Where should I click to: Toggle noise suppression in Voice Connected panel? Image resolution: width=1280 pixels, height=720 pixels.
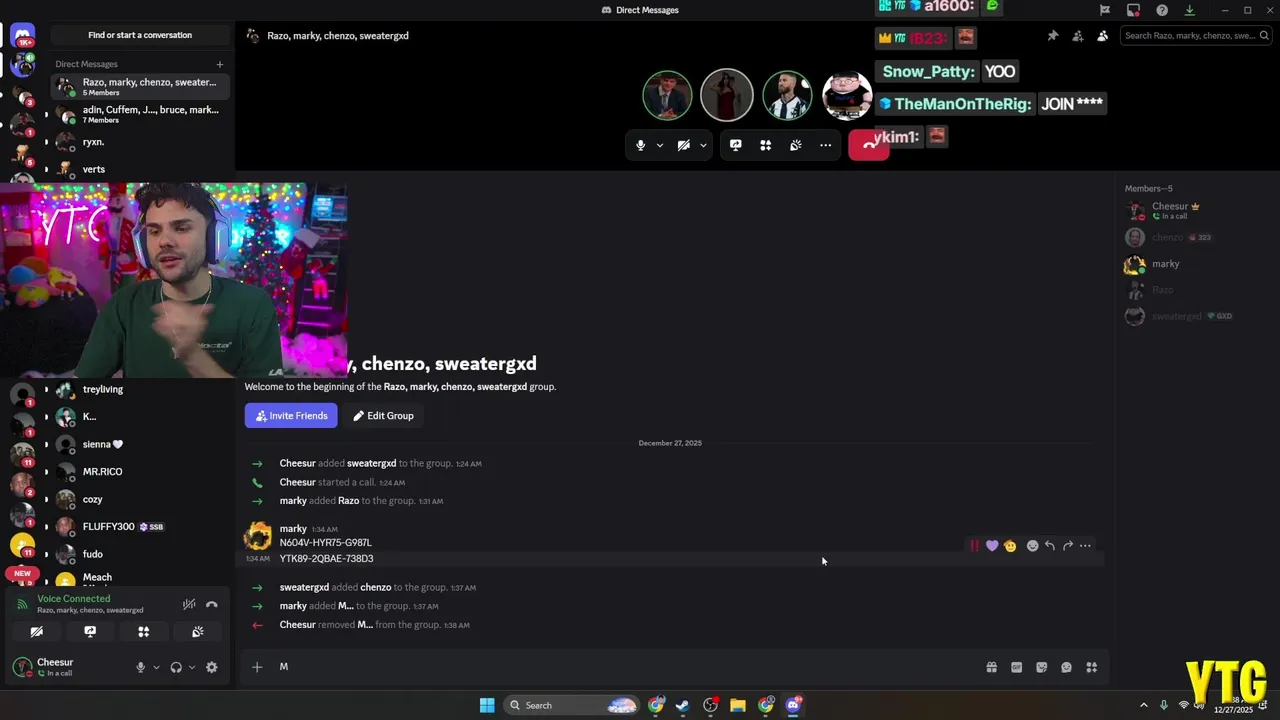tap(189, 604)
